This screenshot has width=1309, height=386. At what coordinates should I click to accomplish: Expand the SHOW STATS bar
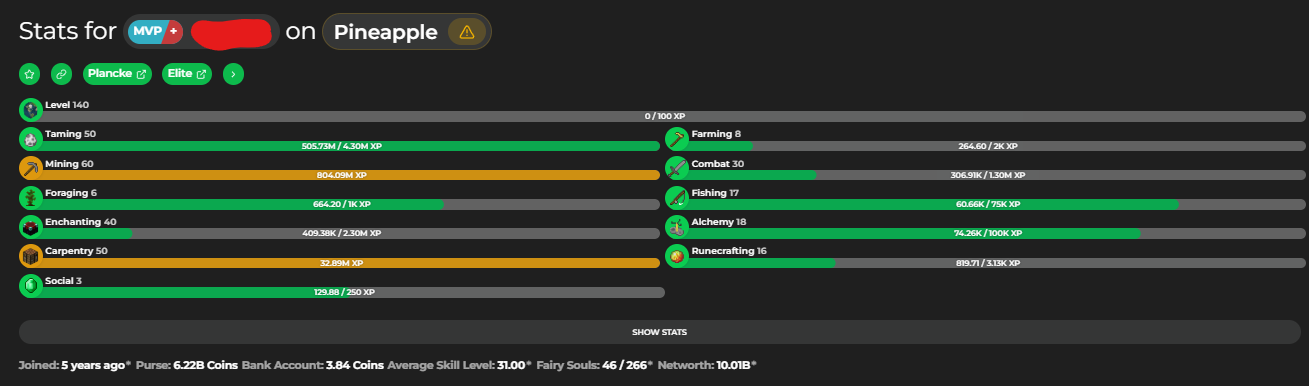[660, 332]
